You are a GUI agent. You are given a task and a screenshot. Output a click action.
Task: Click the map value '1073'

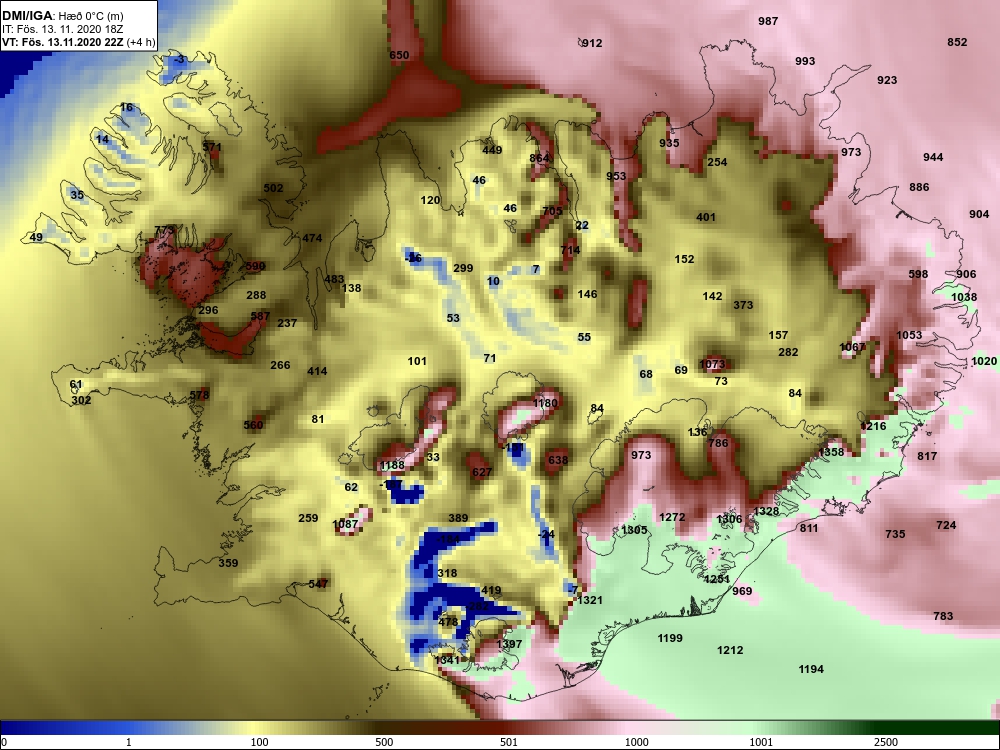tap(712, 365)
